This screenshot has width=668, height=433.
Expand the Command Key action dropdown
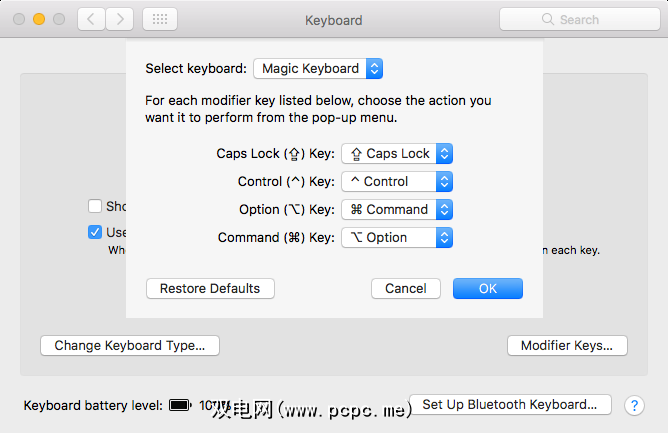tap(397, 237)
